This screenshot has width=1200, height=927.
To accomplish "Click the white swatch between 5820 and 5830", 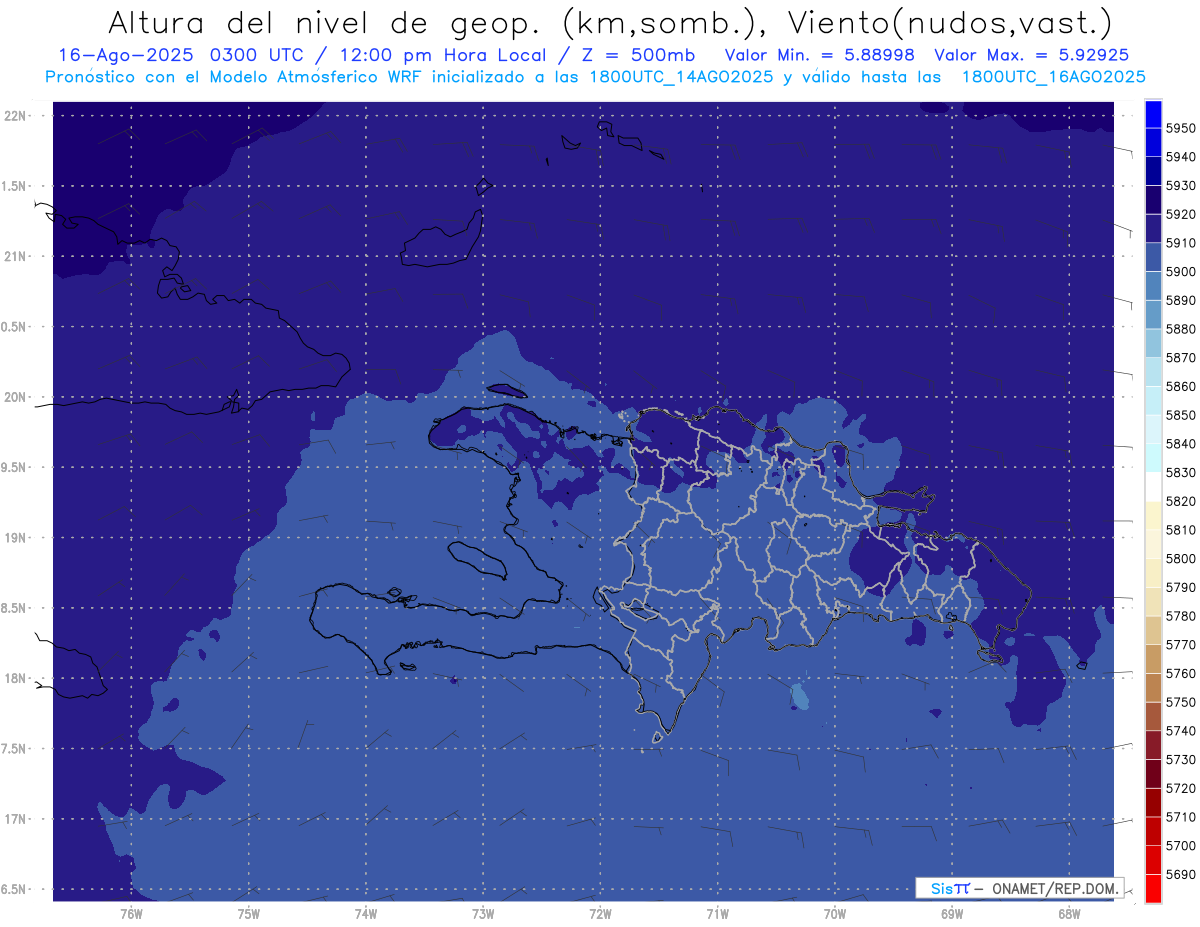I will click(1153, 487).
